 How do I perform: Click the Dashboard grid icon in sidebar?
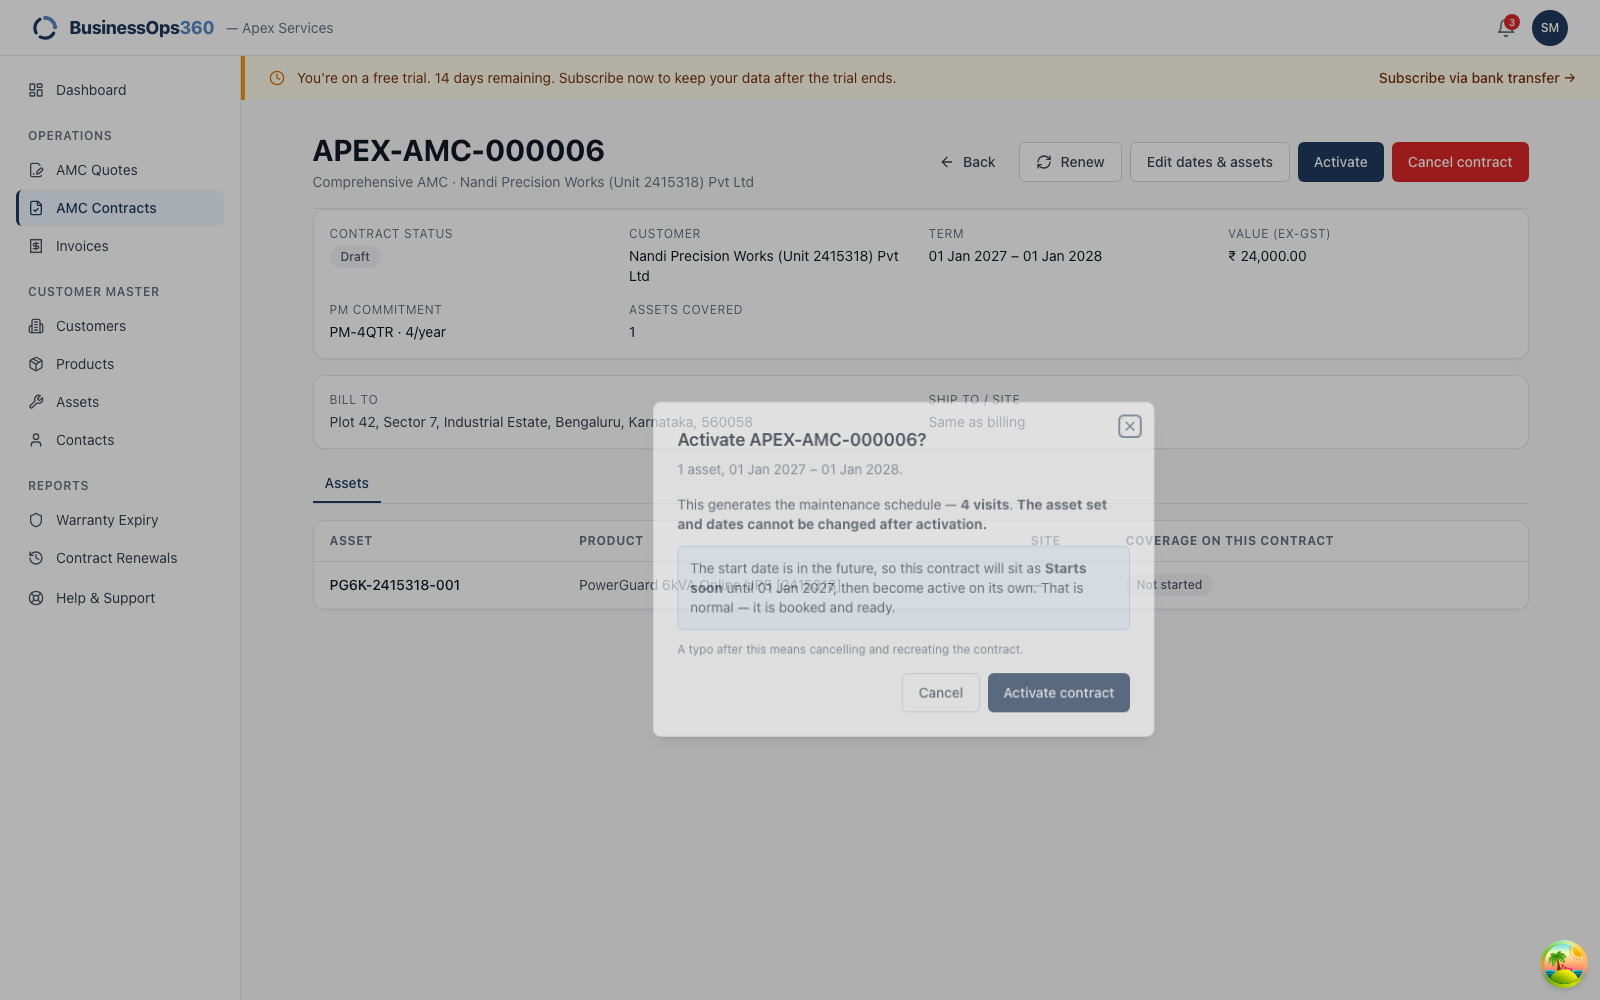pos(36,90)
